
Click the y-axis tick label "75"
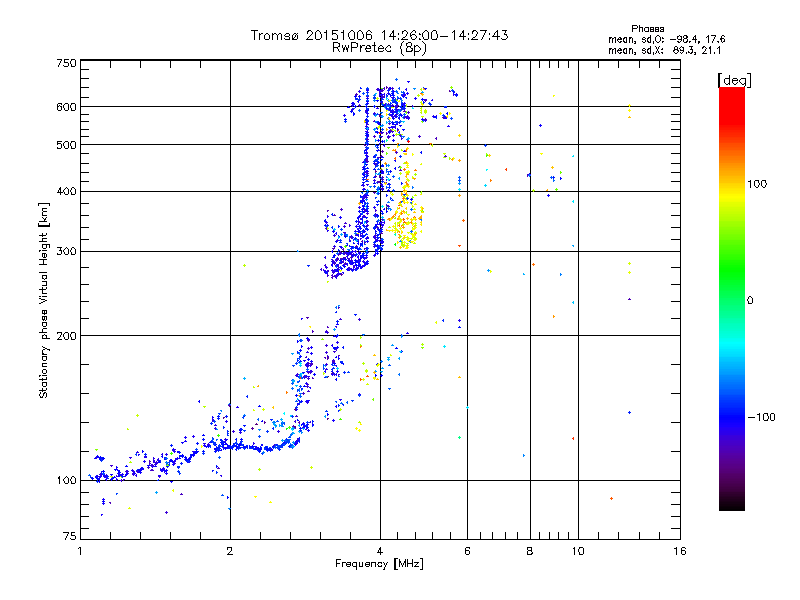click(70, 537)
